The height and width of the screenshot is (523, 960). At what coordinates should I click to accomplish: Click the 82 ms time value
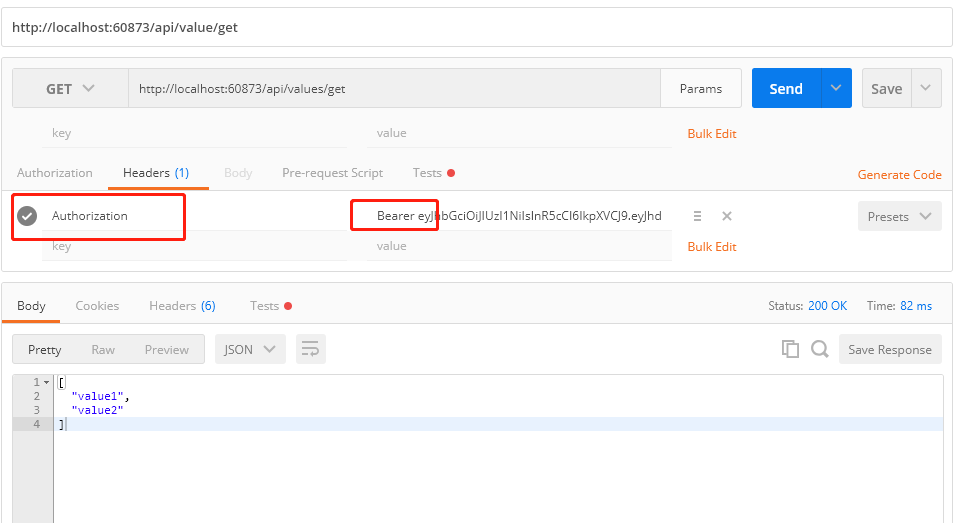(916, 306)
